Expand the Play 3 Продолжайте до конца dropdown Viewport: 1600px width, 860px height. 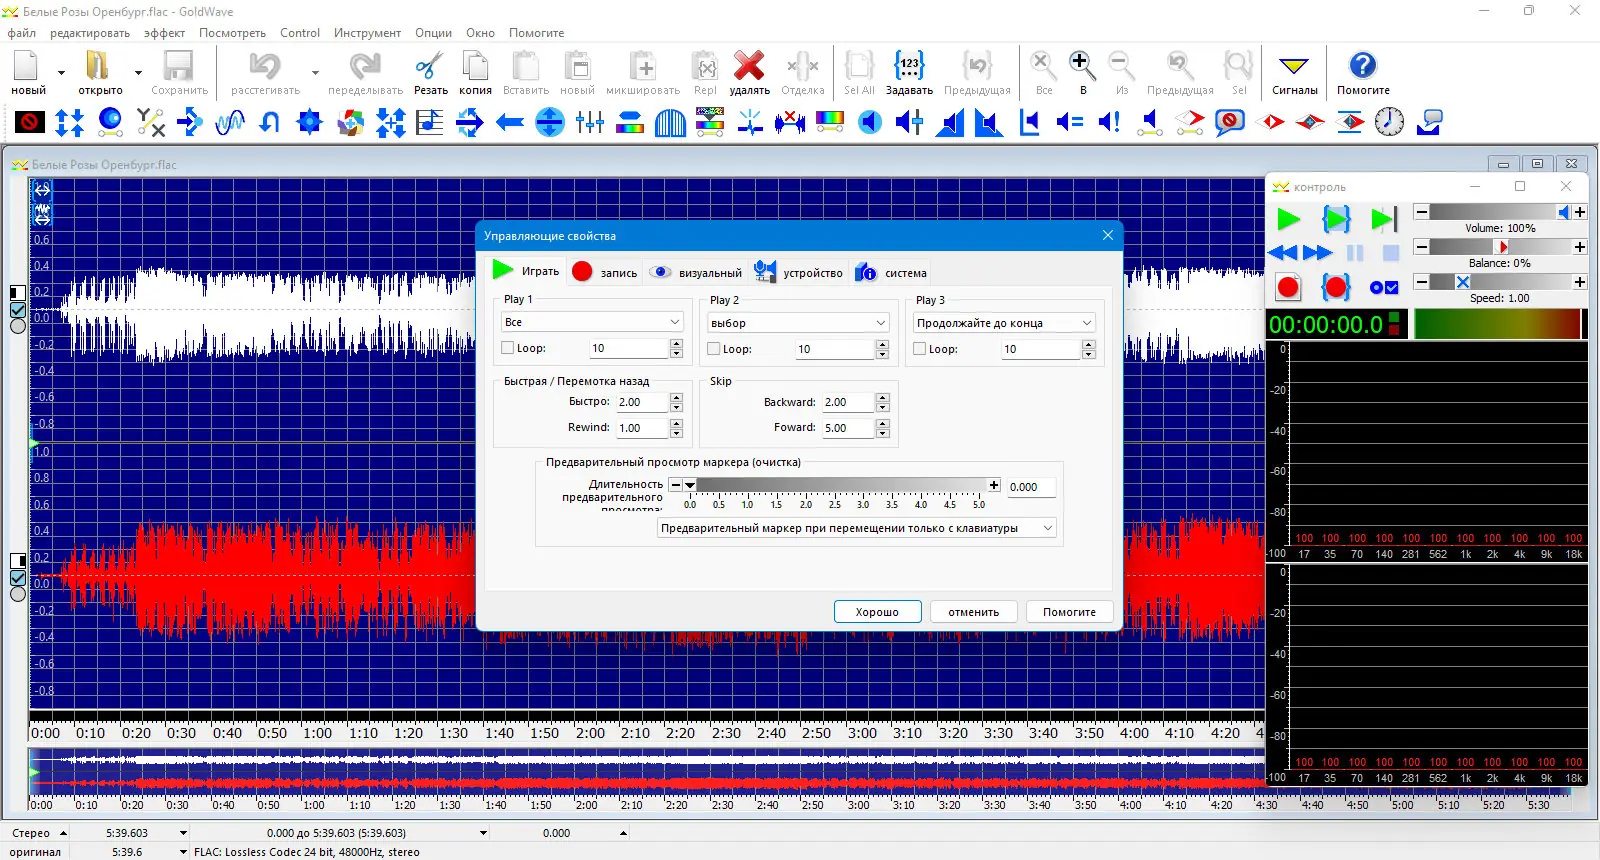coord(1003,323)
